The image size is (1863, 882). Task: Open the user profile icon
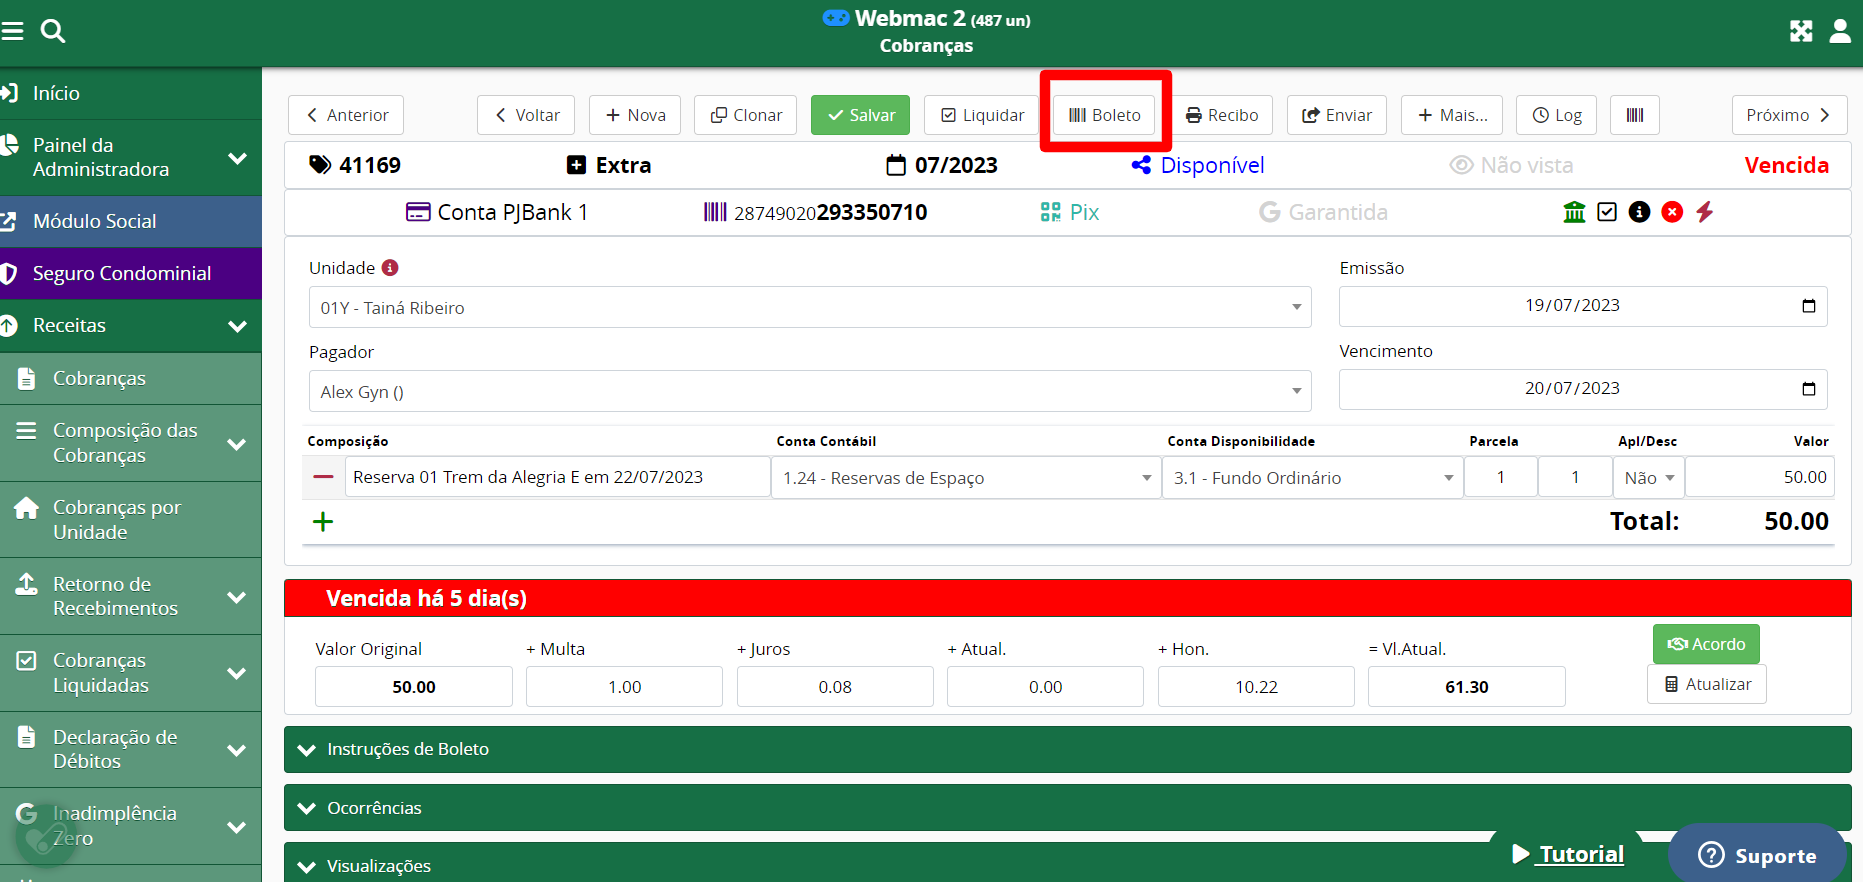1840,31
